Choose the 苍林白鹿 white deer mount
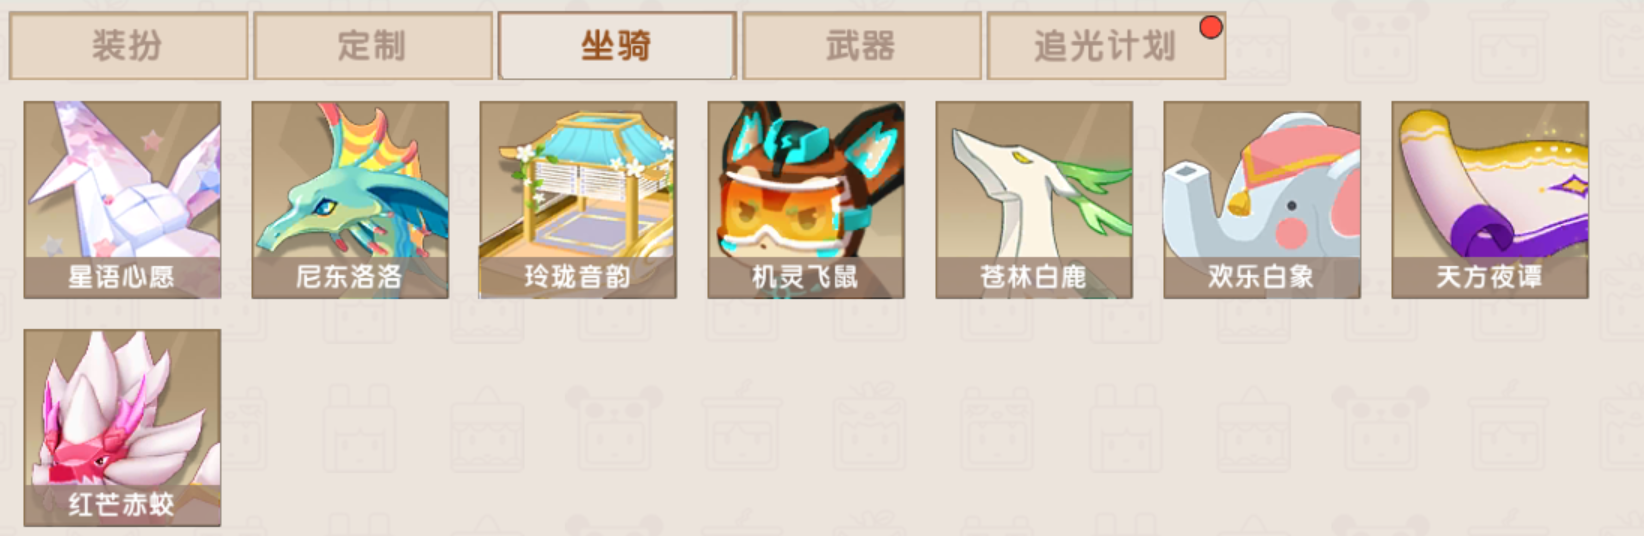Viewport: 1644px width, 536px height. tap(1034, 199)
